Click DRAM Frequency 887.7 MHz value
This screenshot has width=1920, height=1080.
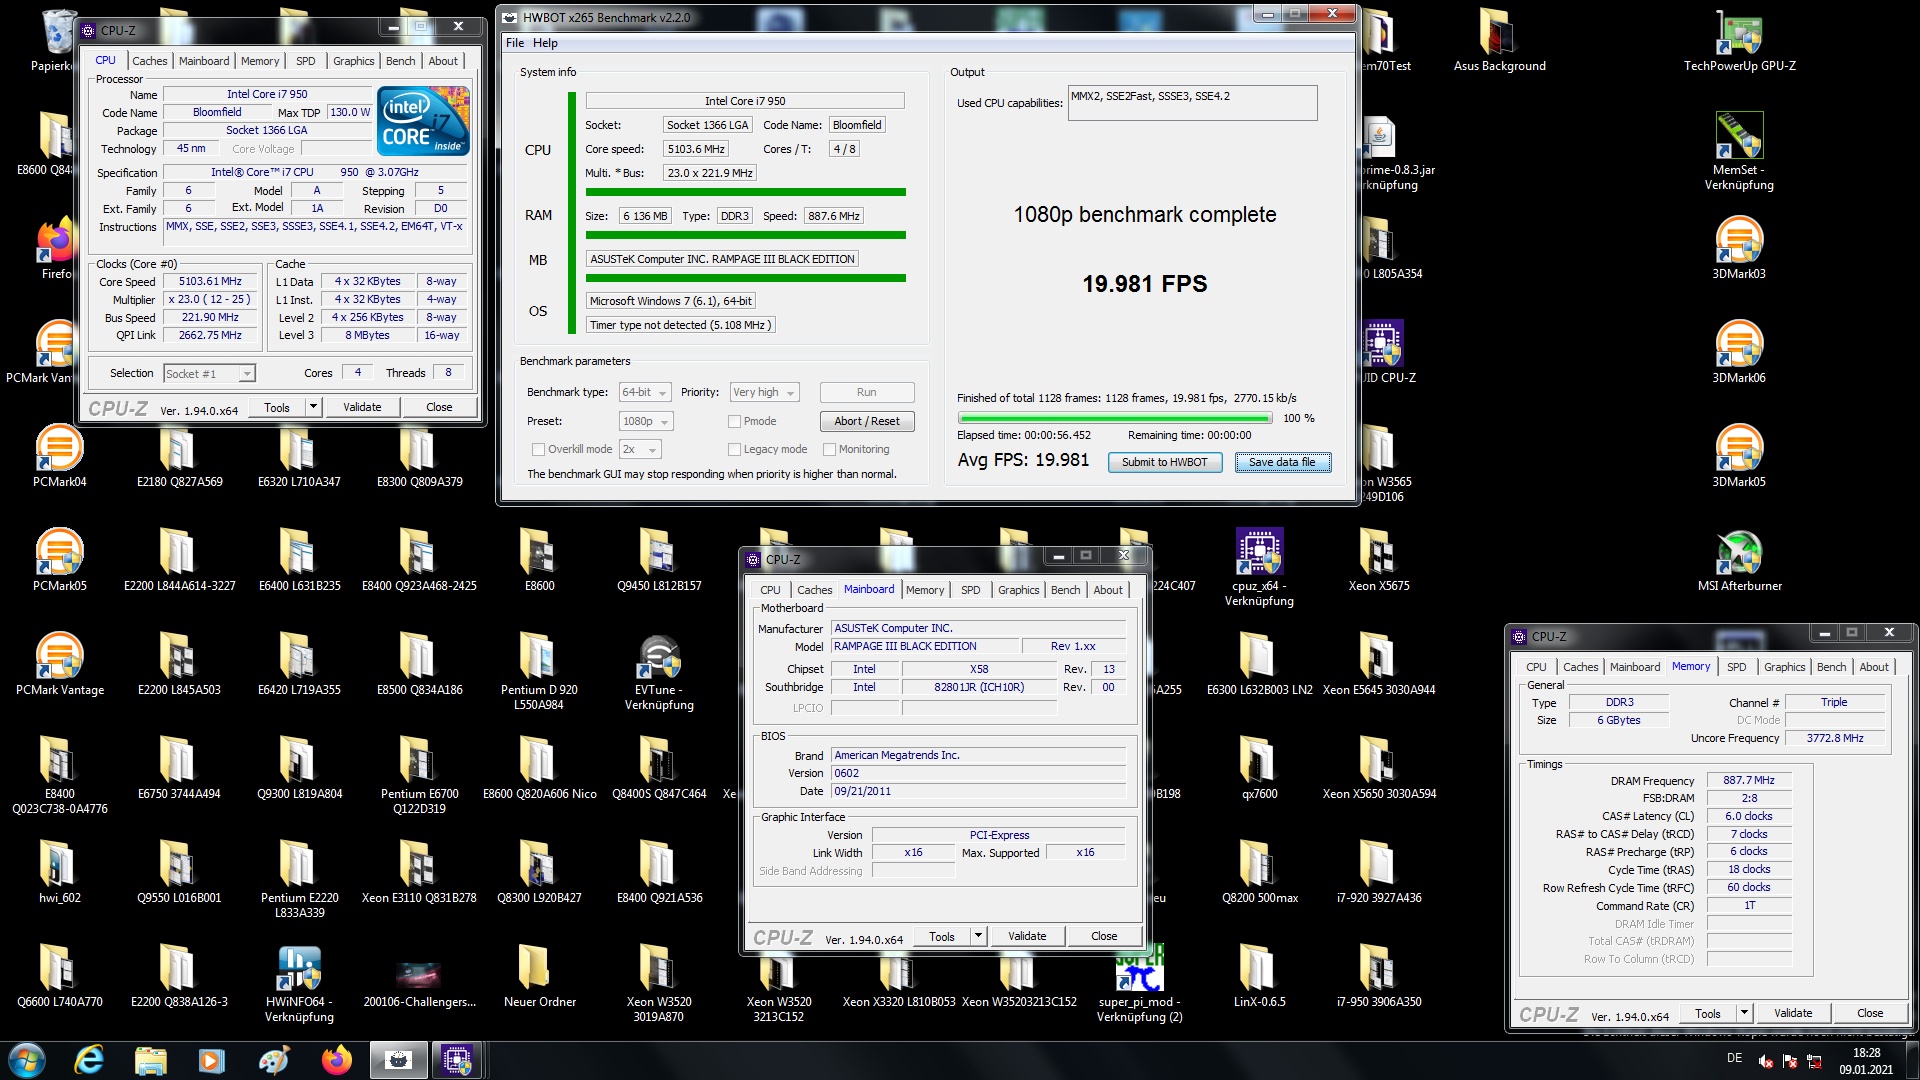[1749, 780]
